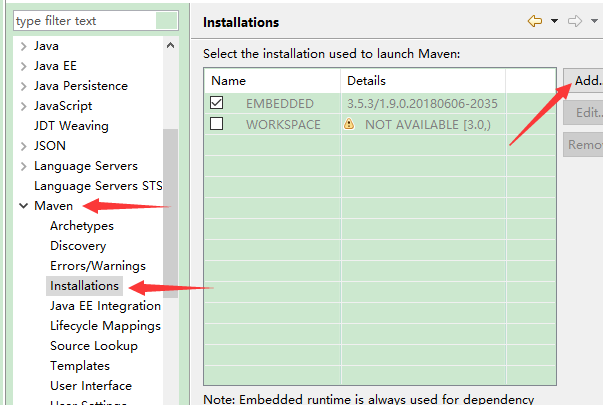Click the Remove installation button
The width and height of the screenshot is (603, 405).
pyautogui.click(x=584, y=145)
